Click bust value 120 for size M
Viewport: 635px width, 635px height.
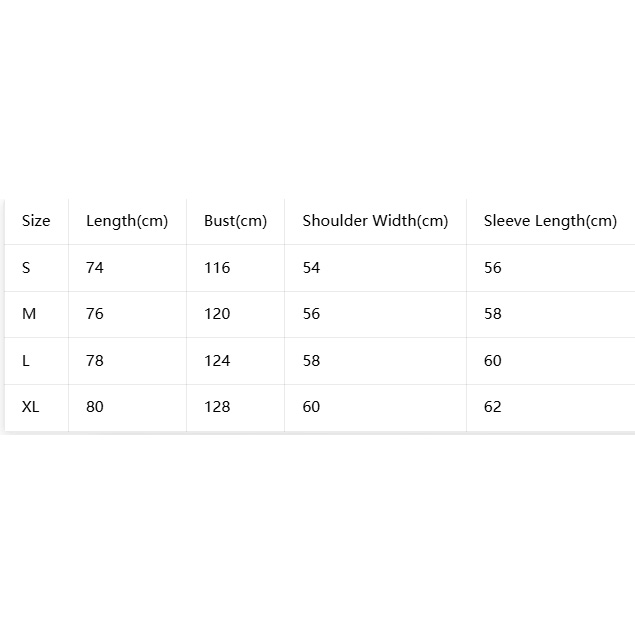pos(217,314)
